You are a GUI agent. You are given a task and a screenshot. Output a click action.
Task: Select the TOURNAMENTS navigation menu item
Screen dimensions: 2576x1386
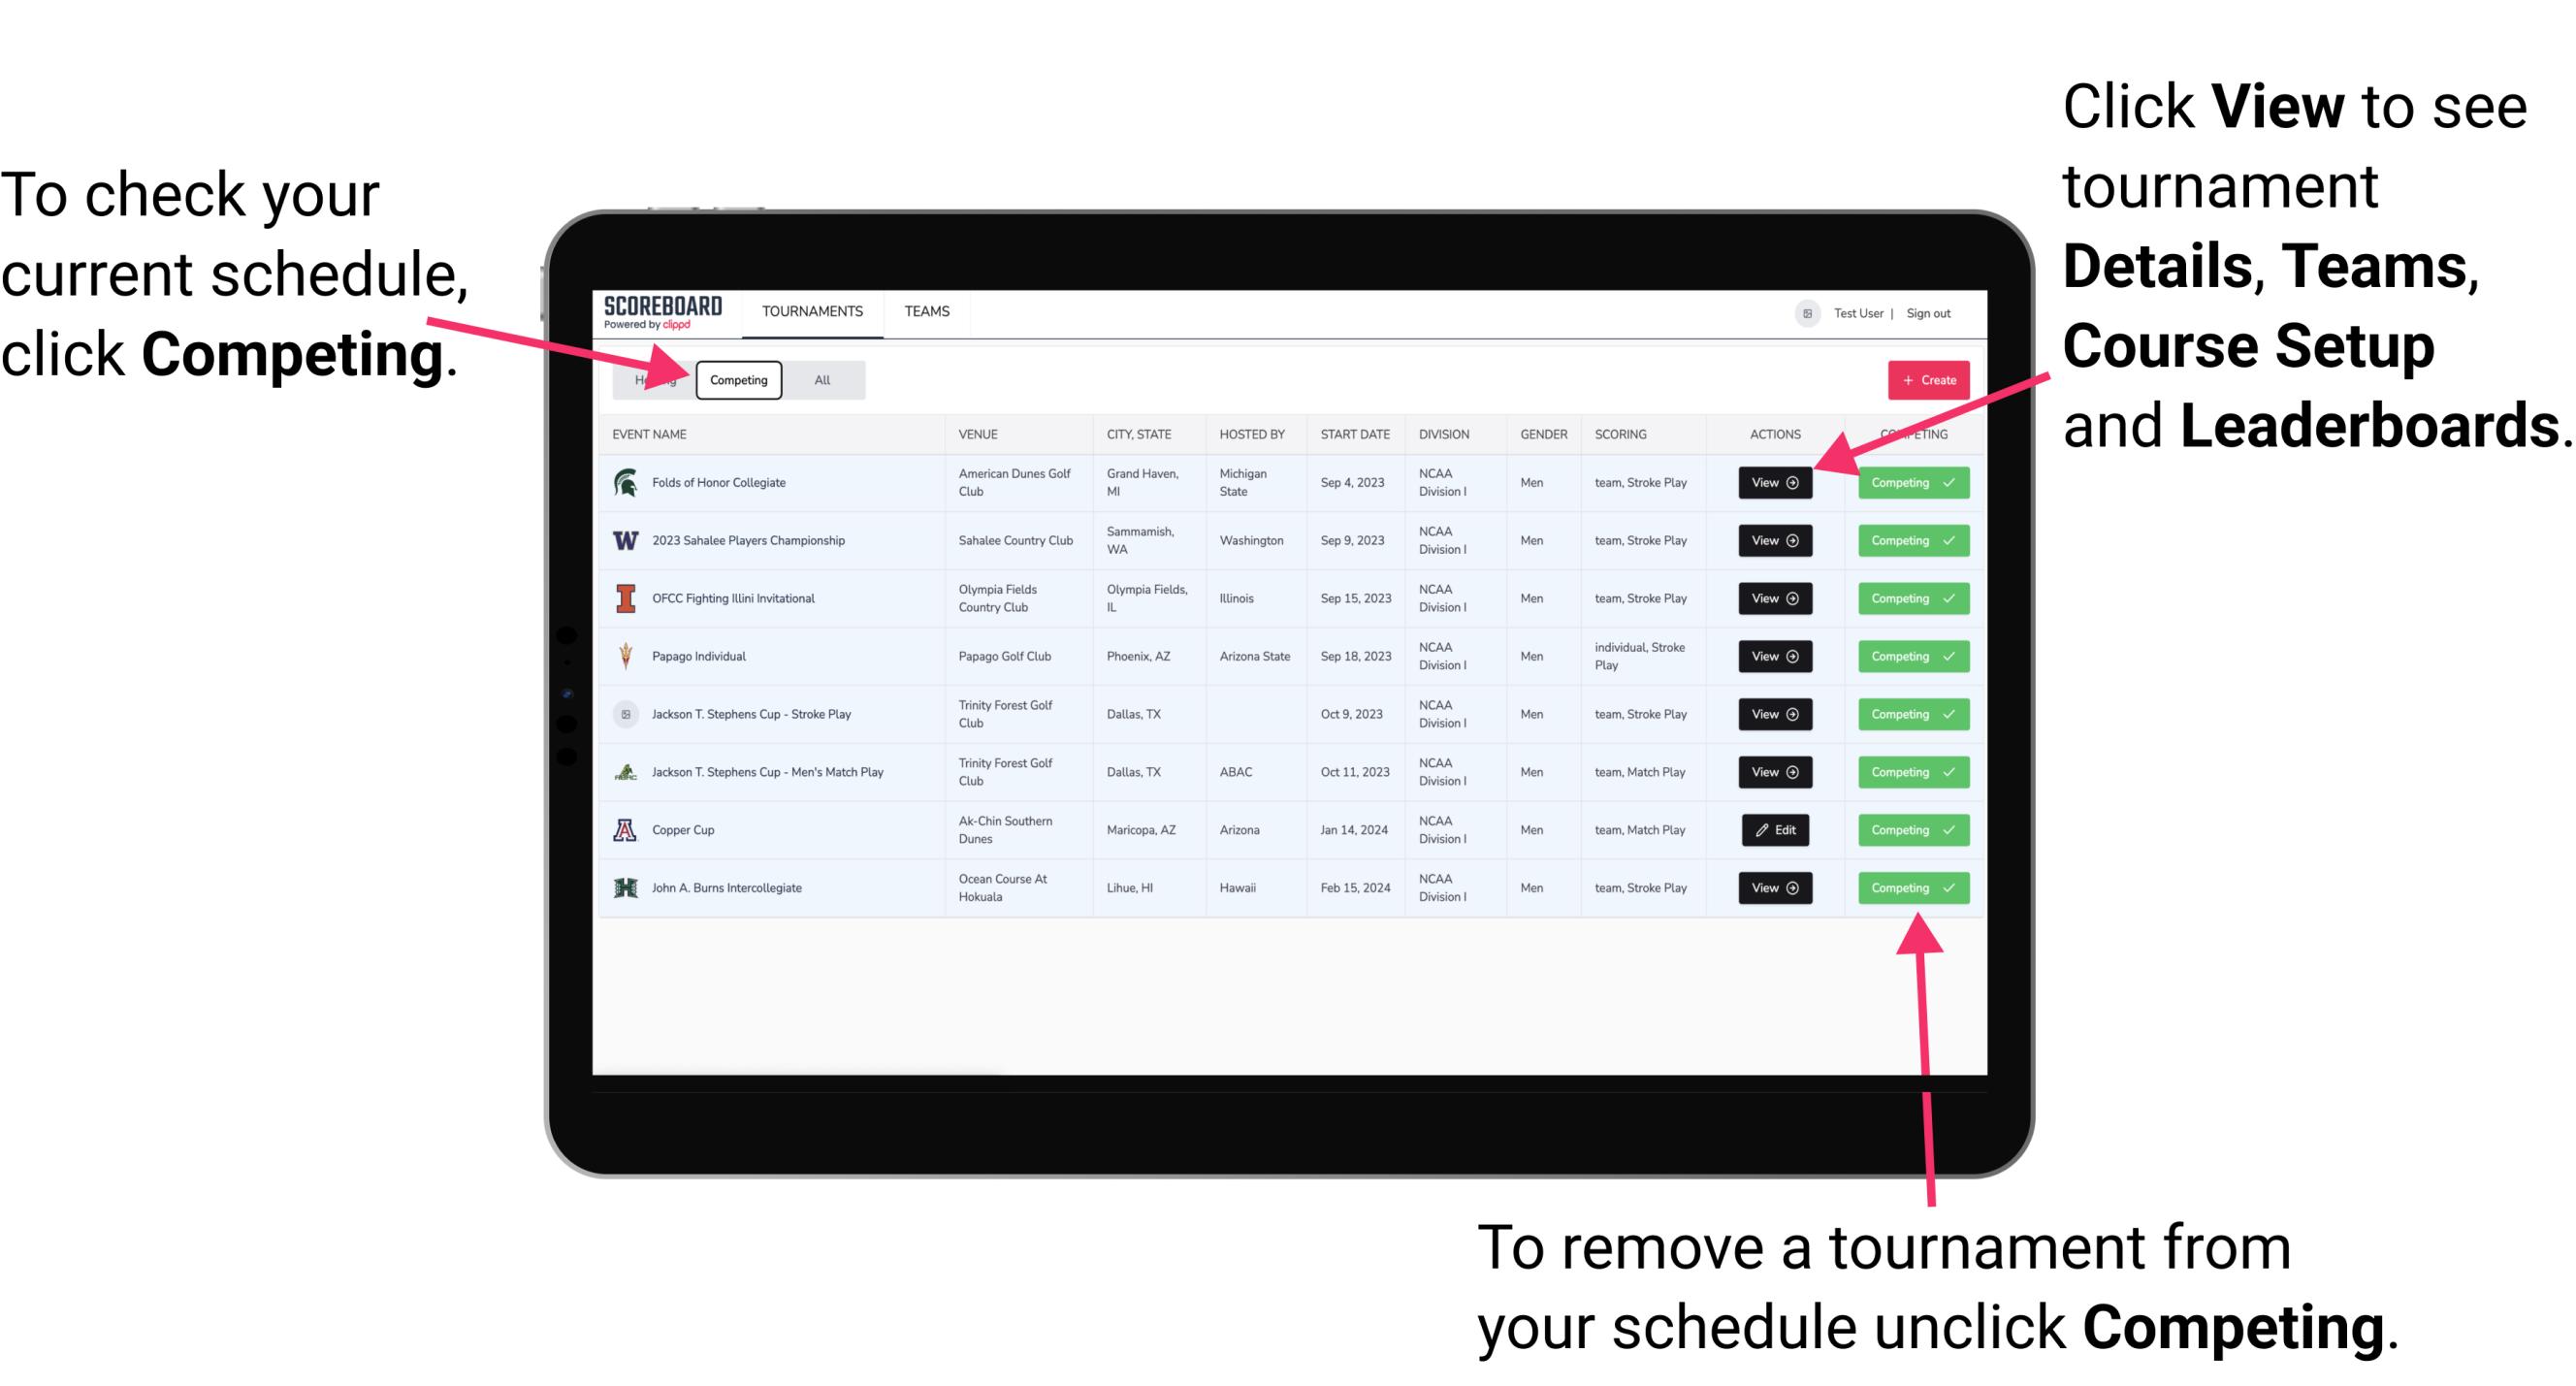814,310
